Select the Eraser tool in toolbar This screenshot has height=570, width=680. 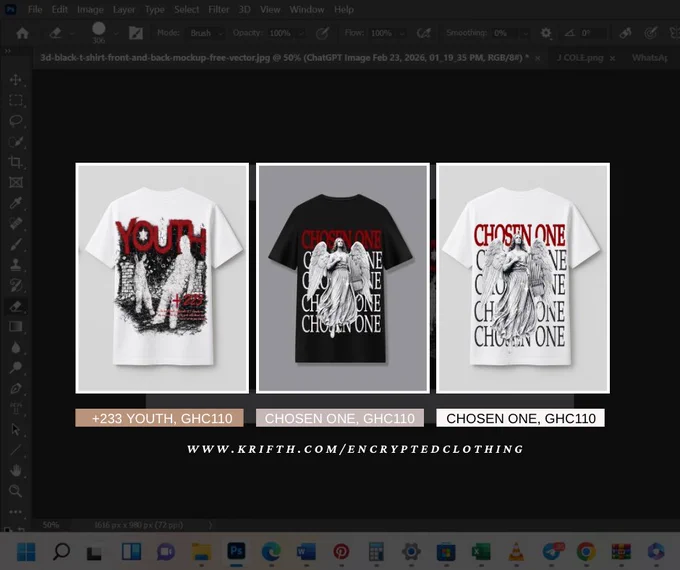[16, 306]
